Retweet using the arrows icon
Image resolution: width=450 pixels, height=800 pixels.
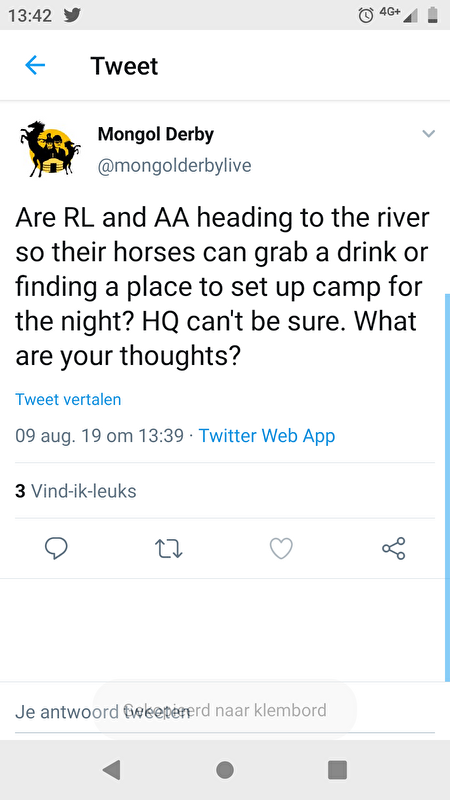tap(168, 548)
